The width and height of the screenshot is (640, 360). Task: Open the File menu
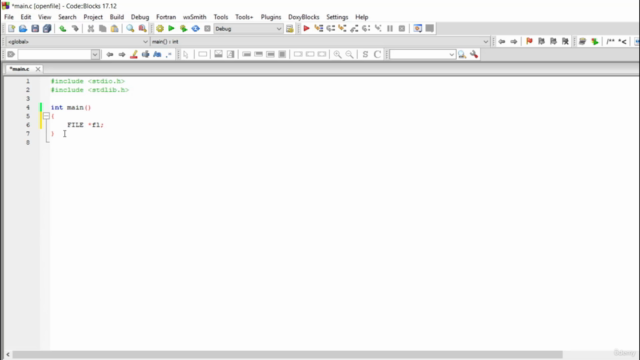[x=9, y=17]
